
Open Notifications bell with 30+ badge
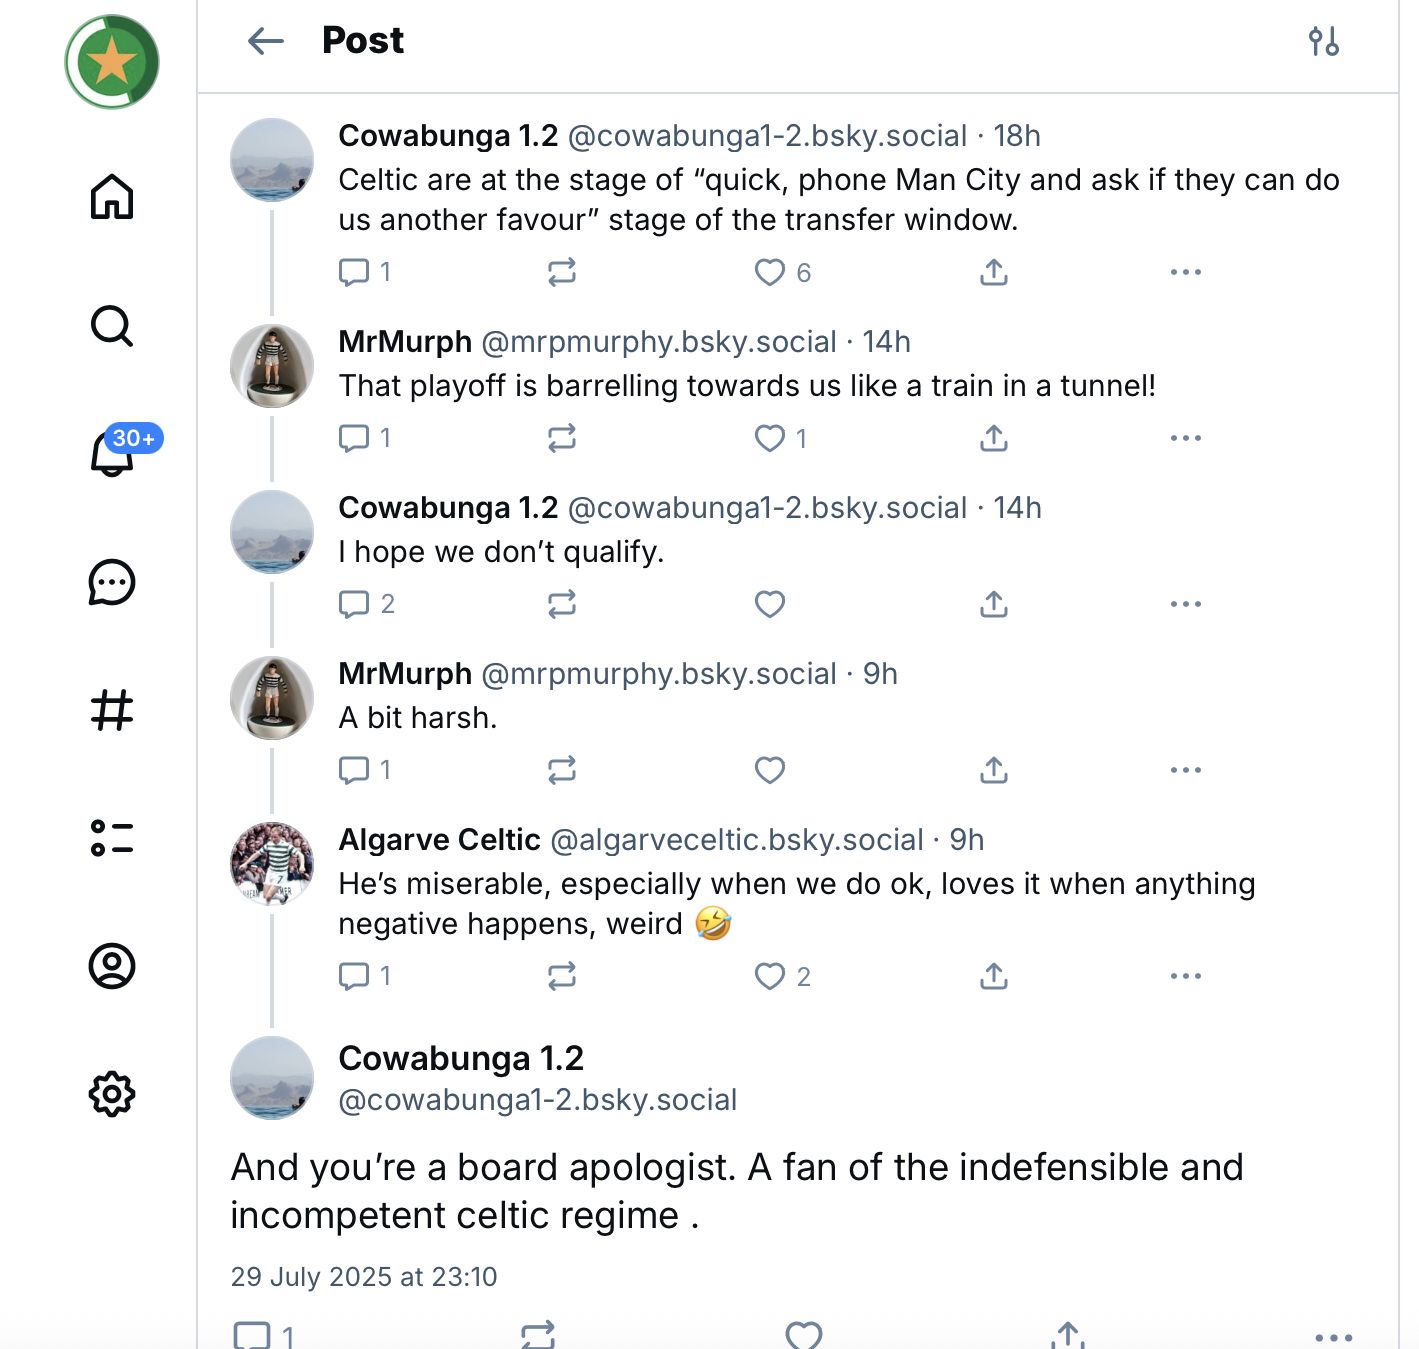(113, 454)
